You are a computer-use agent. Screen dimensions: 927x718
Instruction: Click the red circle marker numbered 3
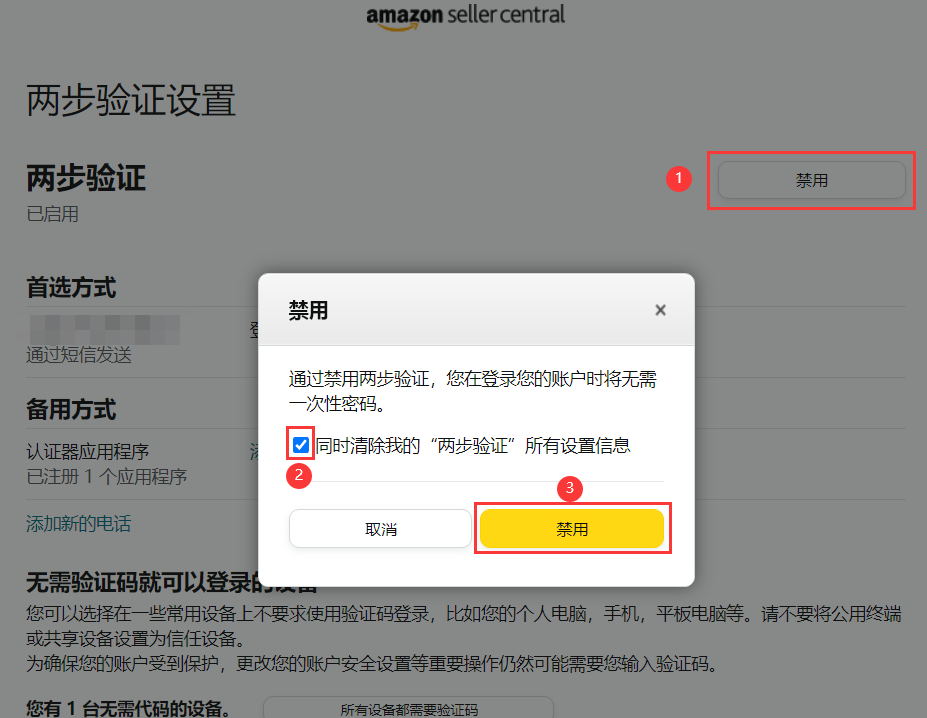570,488
